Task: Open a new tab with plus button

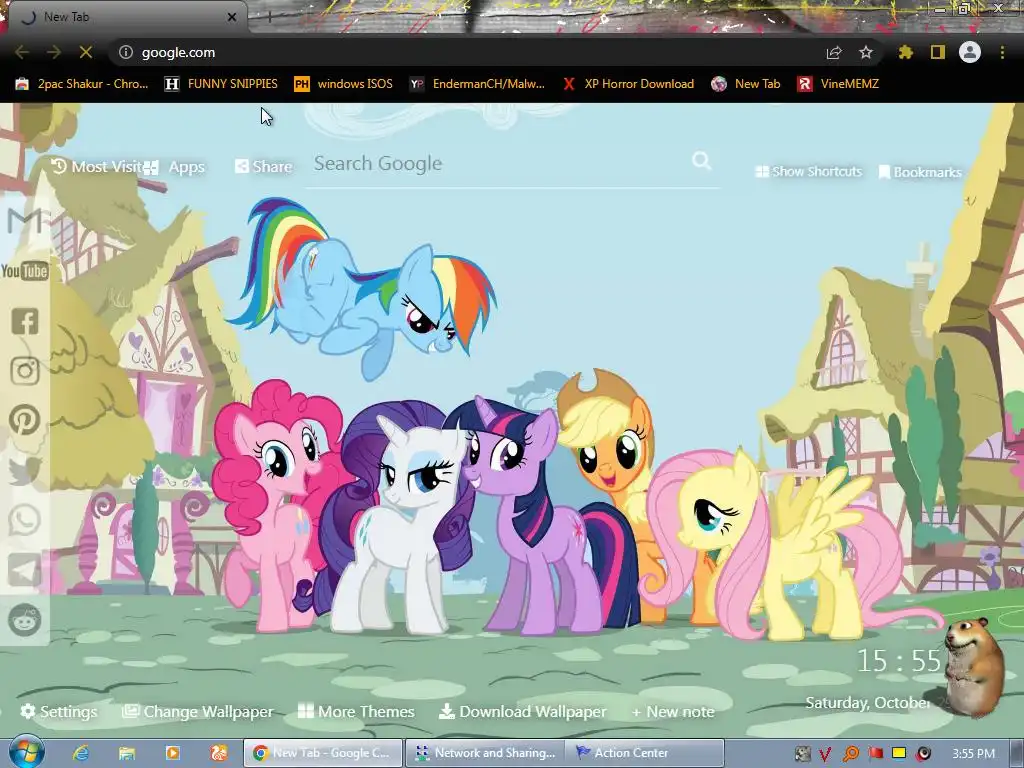Action: pyautogui.click(x=269, y=17)
